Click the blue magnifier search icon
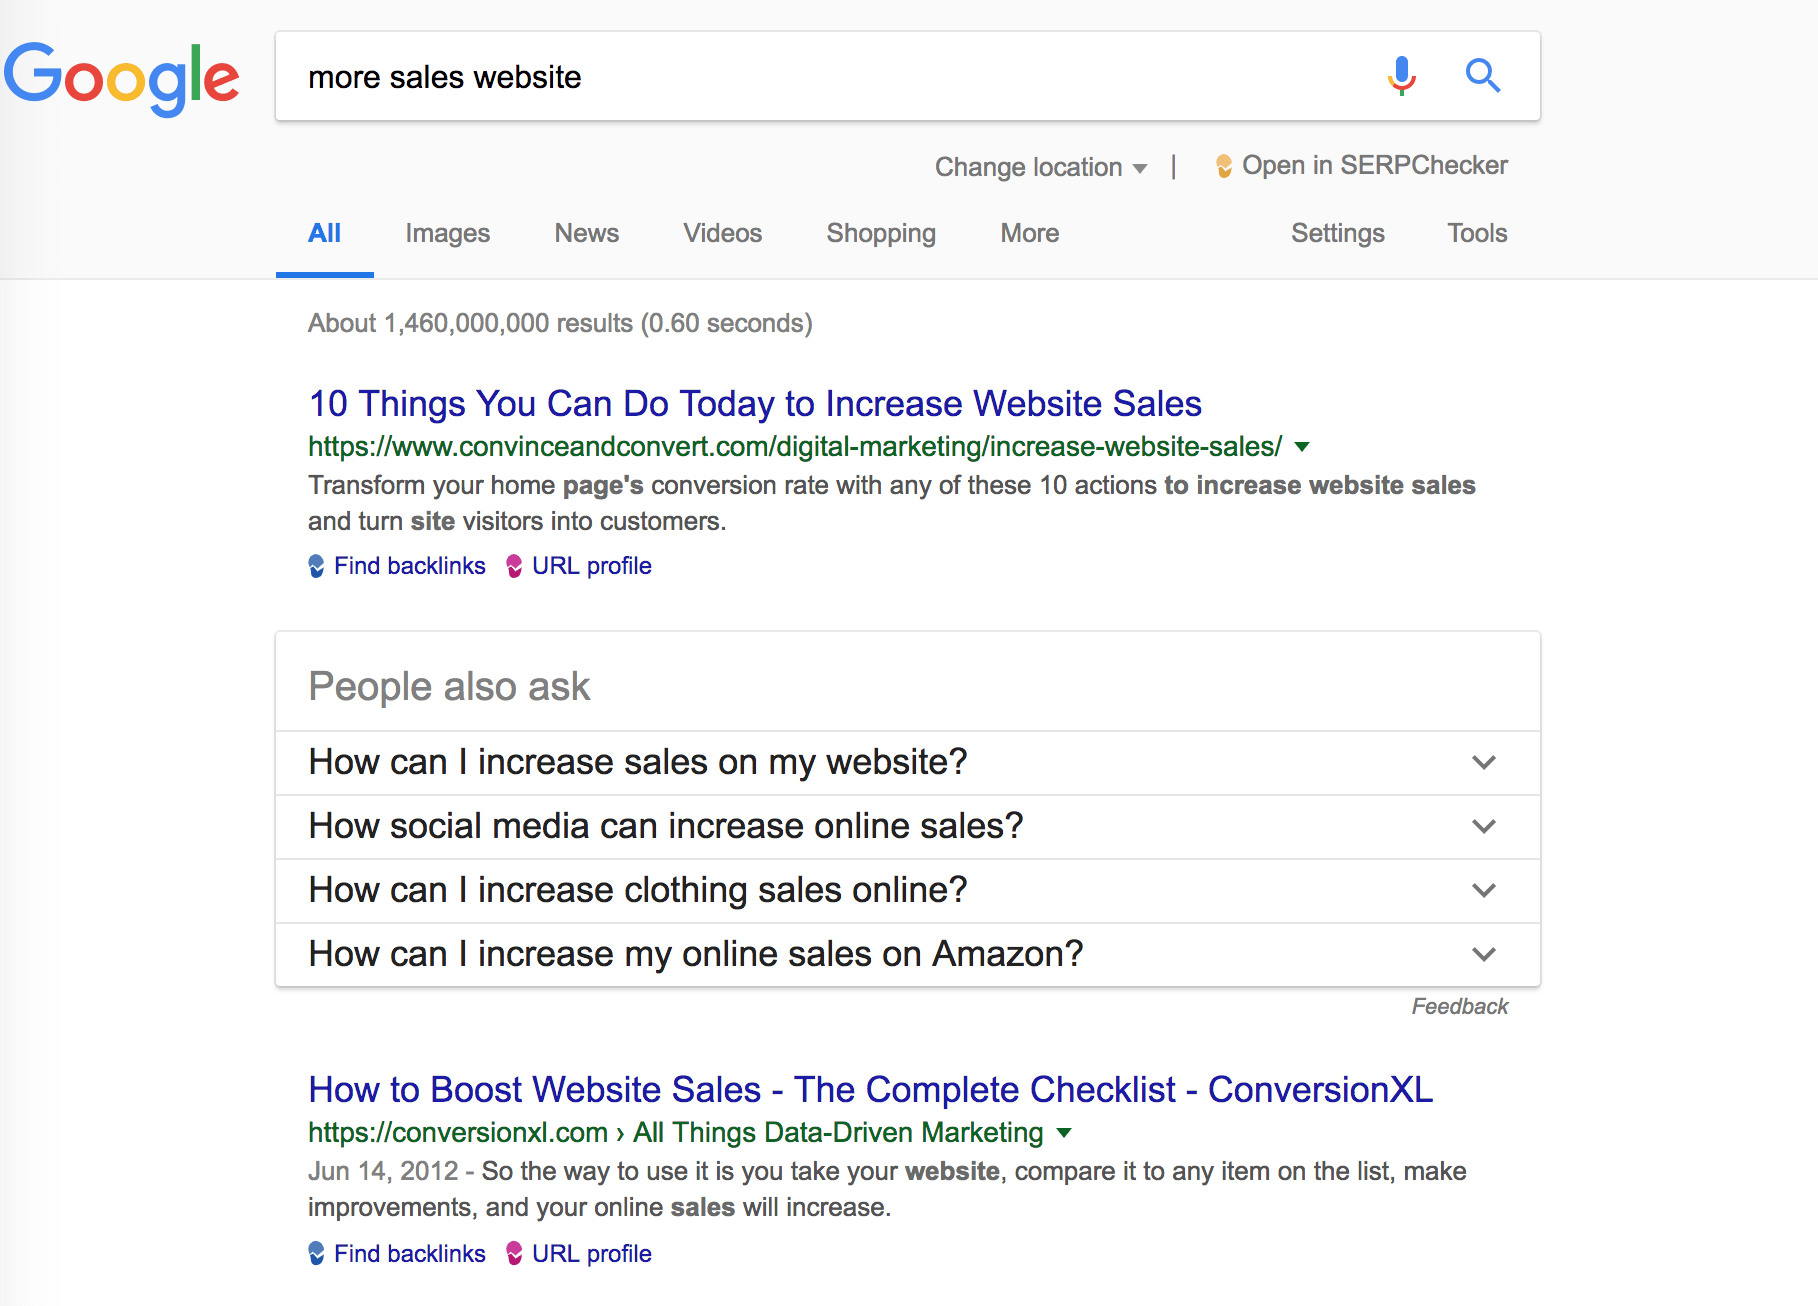1818x1306 pixels. (1483, 76)
